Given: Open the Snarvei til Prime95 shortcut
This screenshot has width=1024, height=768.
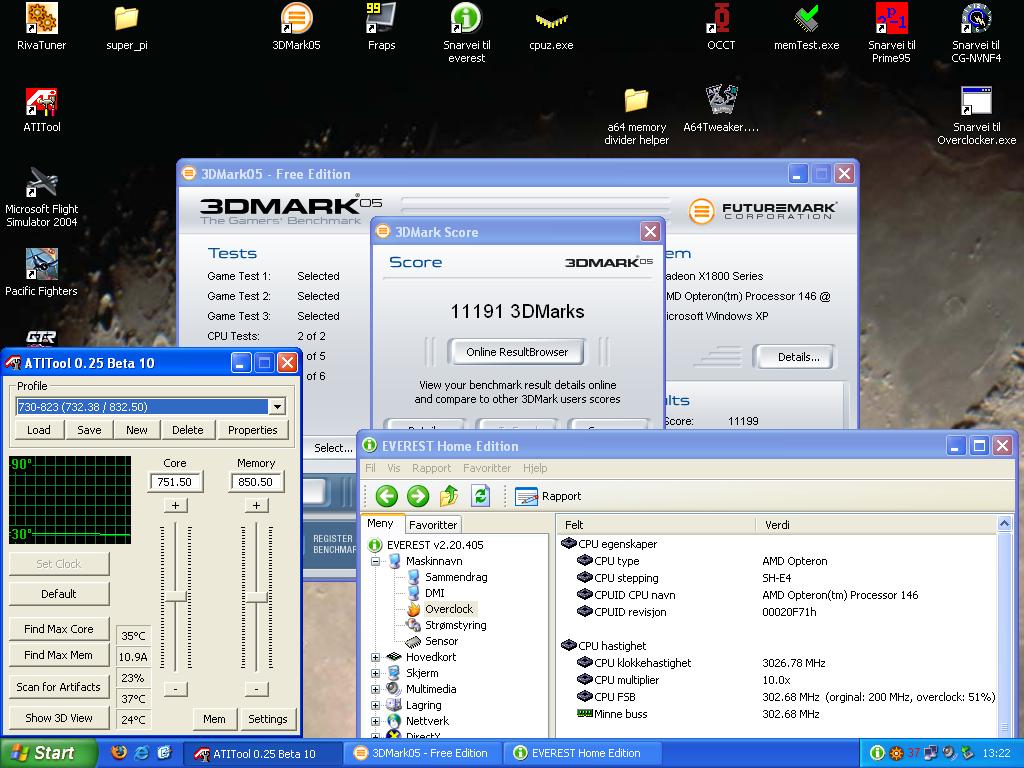Looking at the screenshot, I should pos(891,33).
